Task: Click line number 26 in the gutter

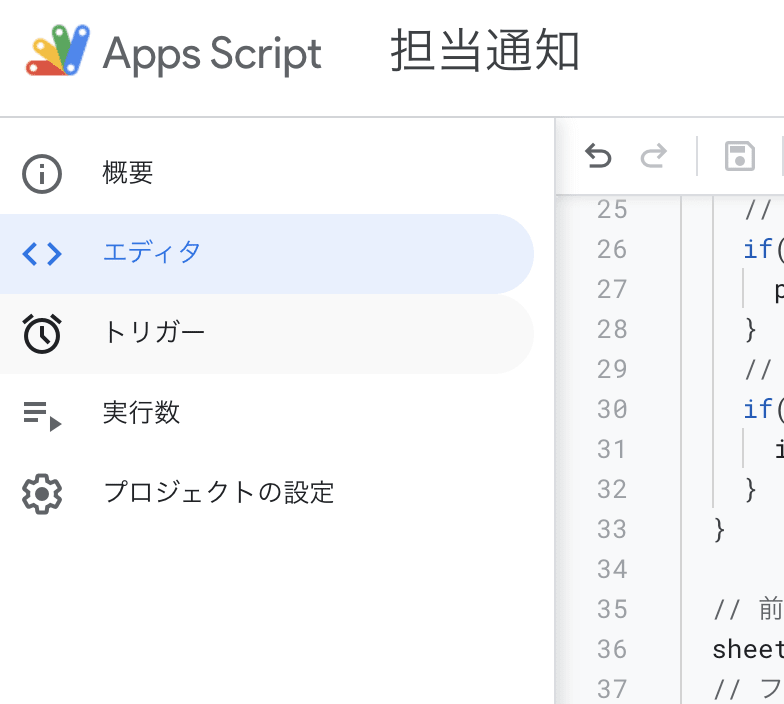Action: point(611,249)
